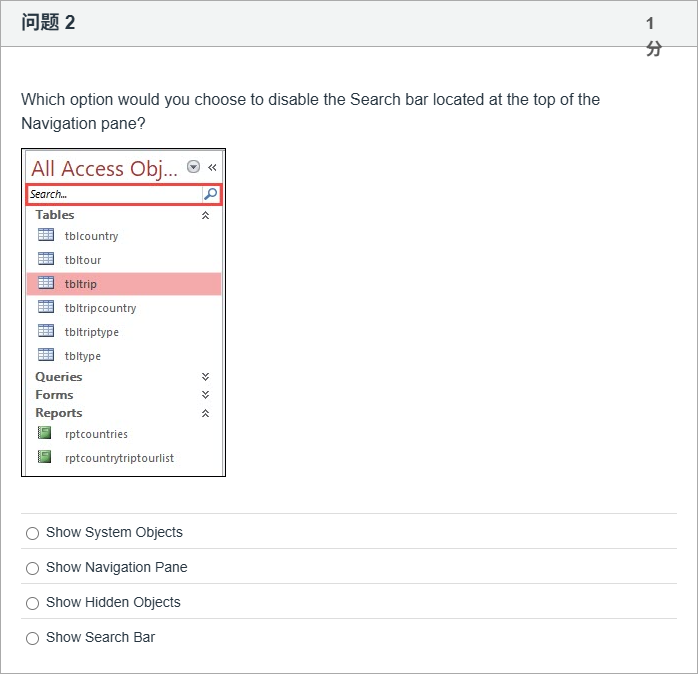Click the magnifier search icon
The image size is (698, 674).
coord(210,194)
